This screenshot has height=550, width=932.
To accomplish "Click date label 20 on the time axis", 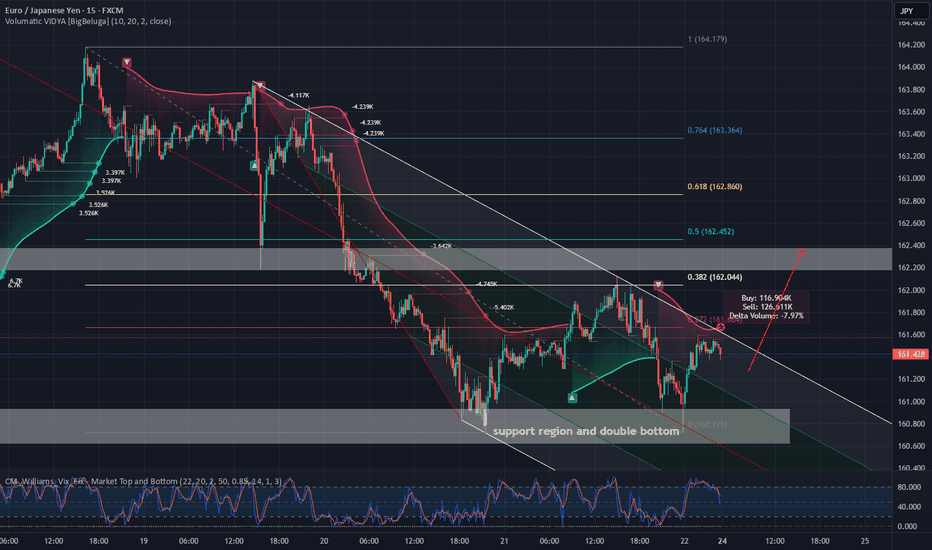I will pos(324,541).
